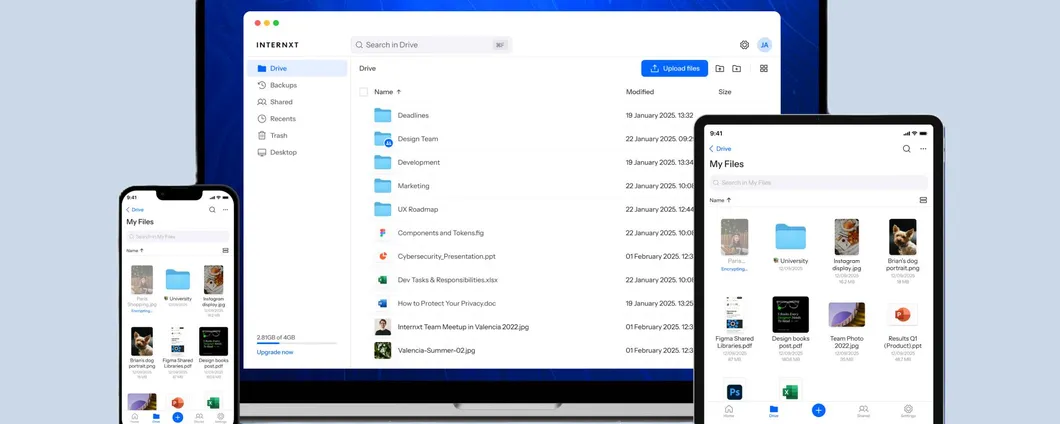
Task: Toggle Name sort order in tablet app
Action: (720, 200)
